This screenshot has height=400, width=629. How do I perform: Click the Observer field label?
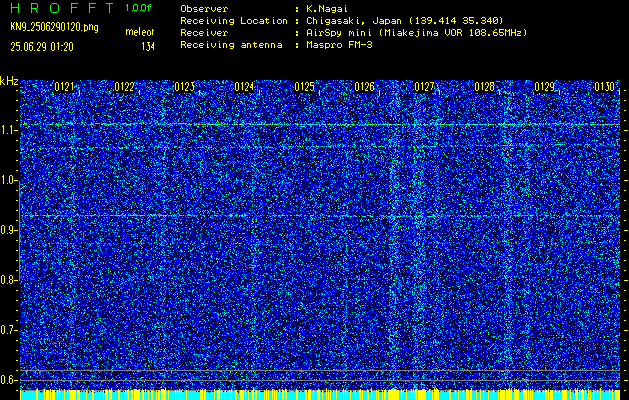pyautogui.click(x=204, y=8)
